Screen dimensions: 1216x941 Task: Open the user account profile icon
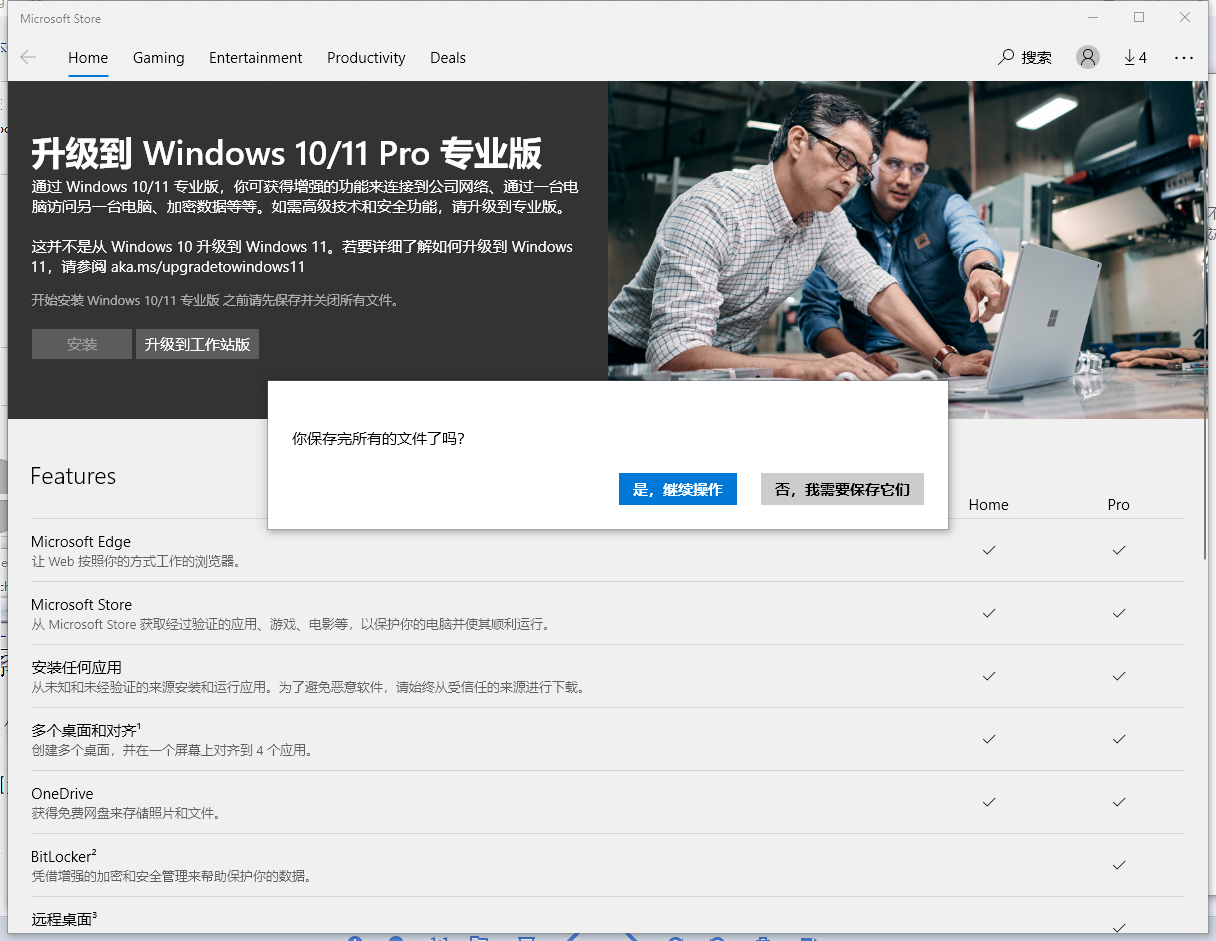[x=1087, y=58]
